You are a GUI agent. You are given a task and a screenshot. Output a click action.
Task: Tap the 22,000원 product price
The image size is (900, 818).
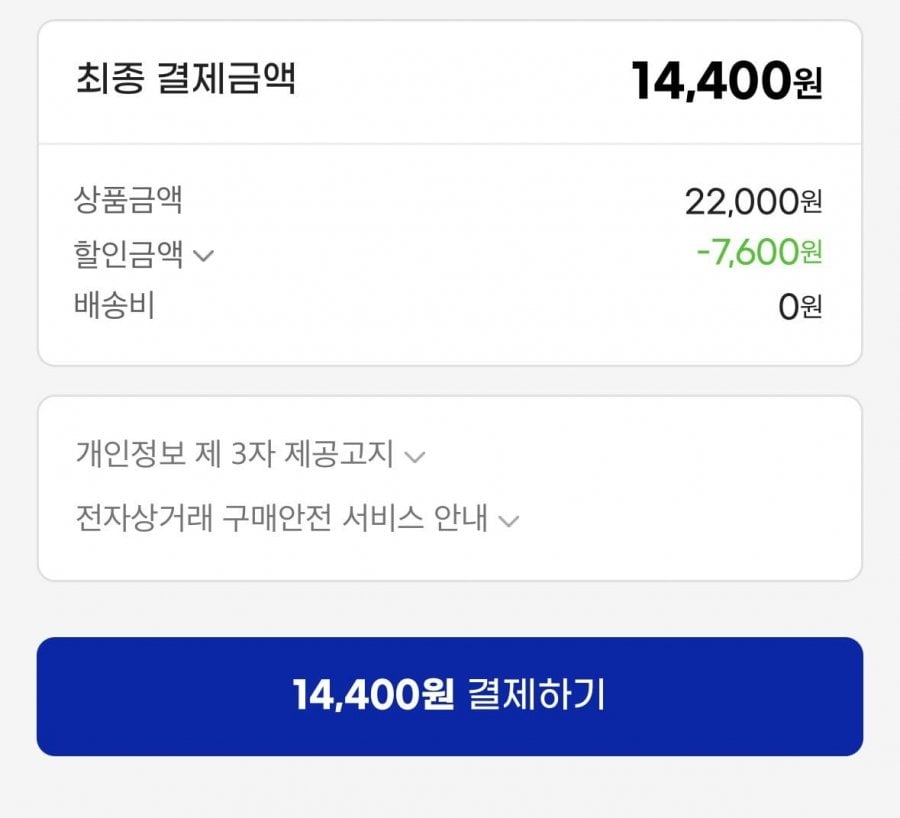[753, 202]
